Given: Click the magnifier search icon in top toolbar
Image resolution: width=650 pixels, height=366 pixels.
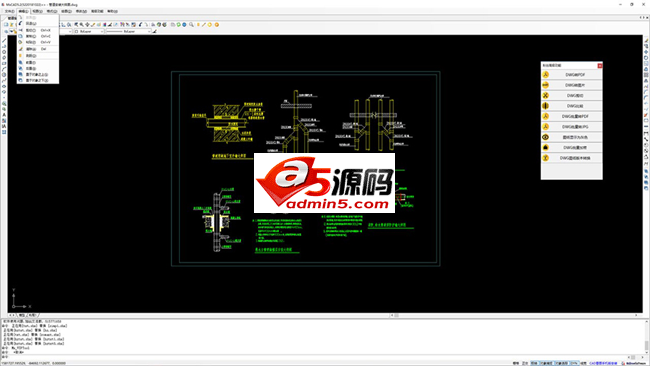Looking at the screenshot, I should 192,24.
